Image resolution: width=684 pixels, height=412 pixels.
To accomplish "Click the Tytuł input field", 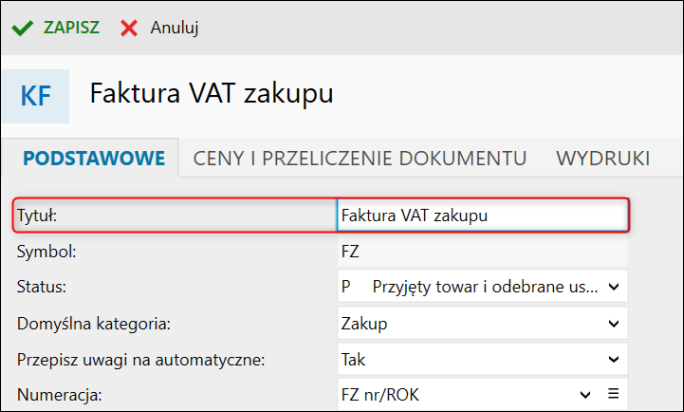I will coord(482,215).
